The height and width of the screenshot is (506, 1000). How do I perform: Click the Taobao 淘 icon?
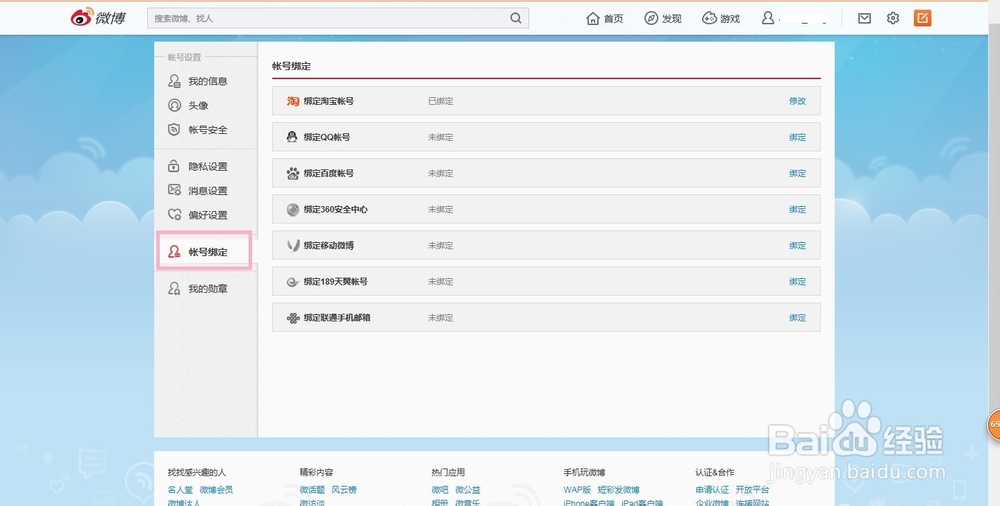click(293, 101)
